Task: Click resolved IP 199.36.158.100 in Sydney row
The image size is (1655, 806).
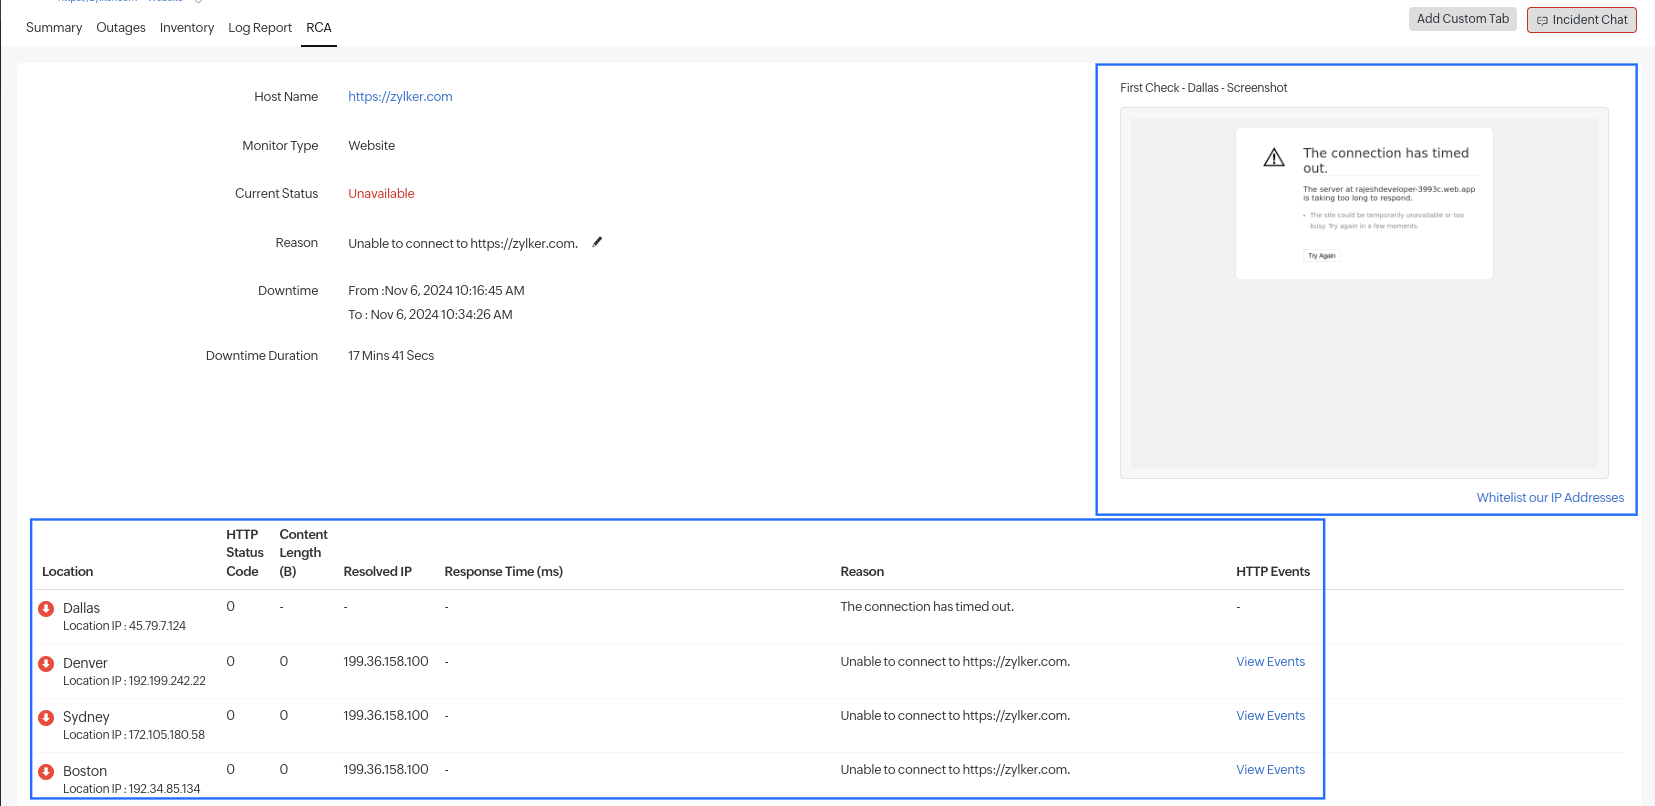Action: point(386,715)
